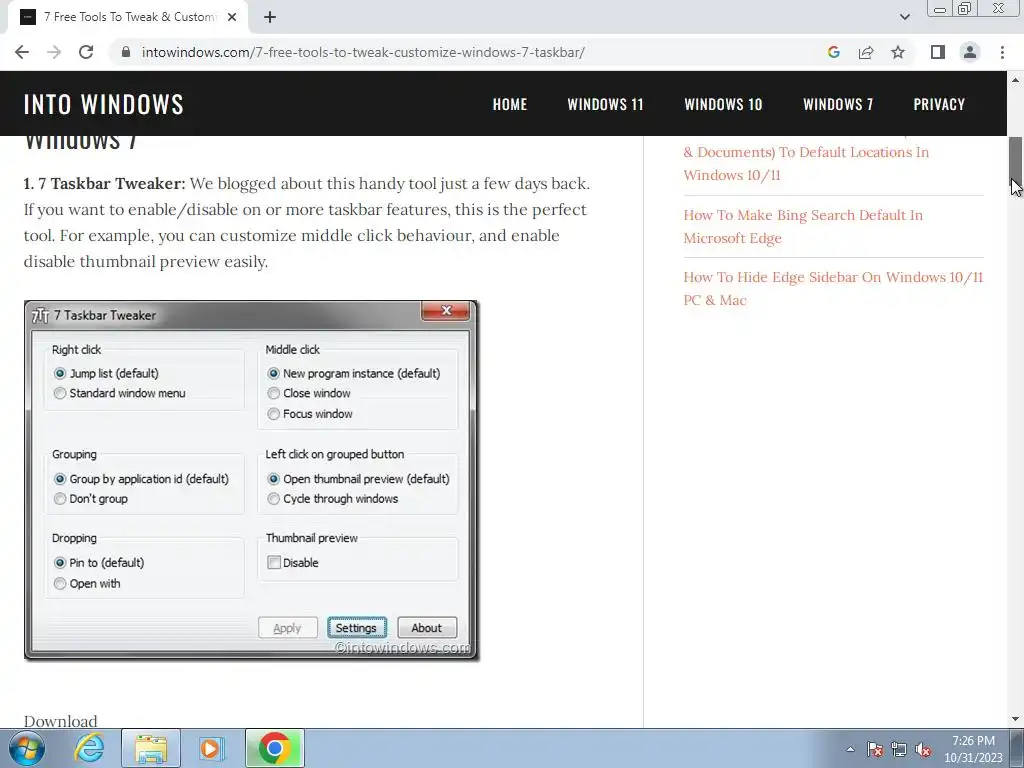Open the PRIVACY menu item
1024x768 pixels.
tap(939, 104)
